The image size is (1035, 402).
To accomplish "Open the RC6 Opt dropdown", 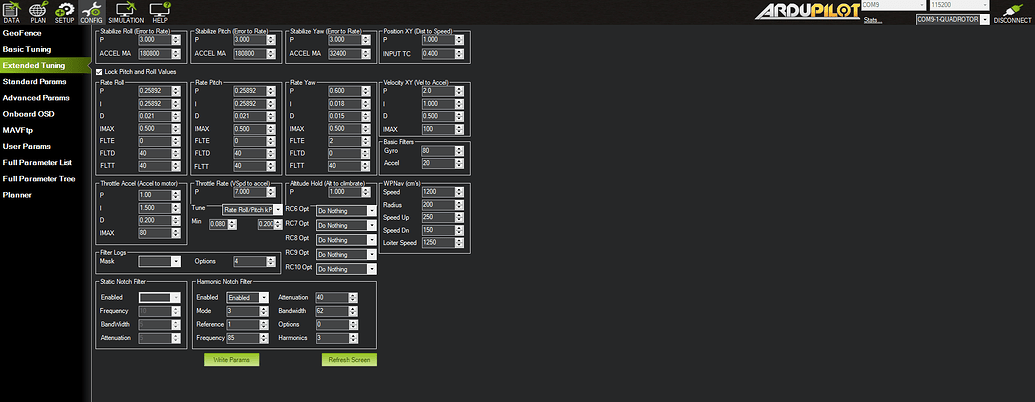I will (346, 211).
